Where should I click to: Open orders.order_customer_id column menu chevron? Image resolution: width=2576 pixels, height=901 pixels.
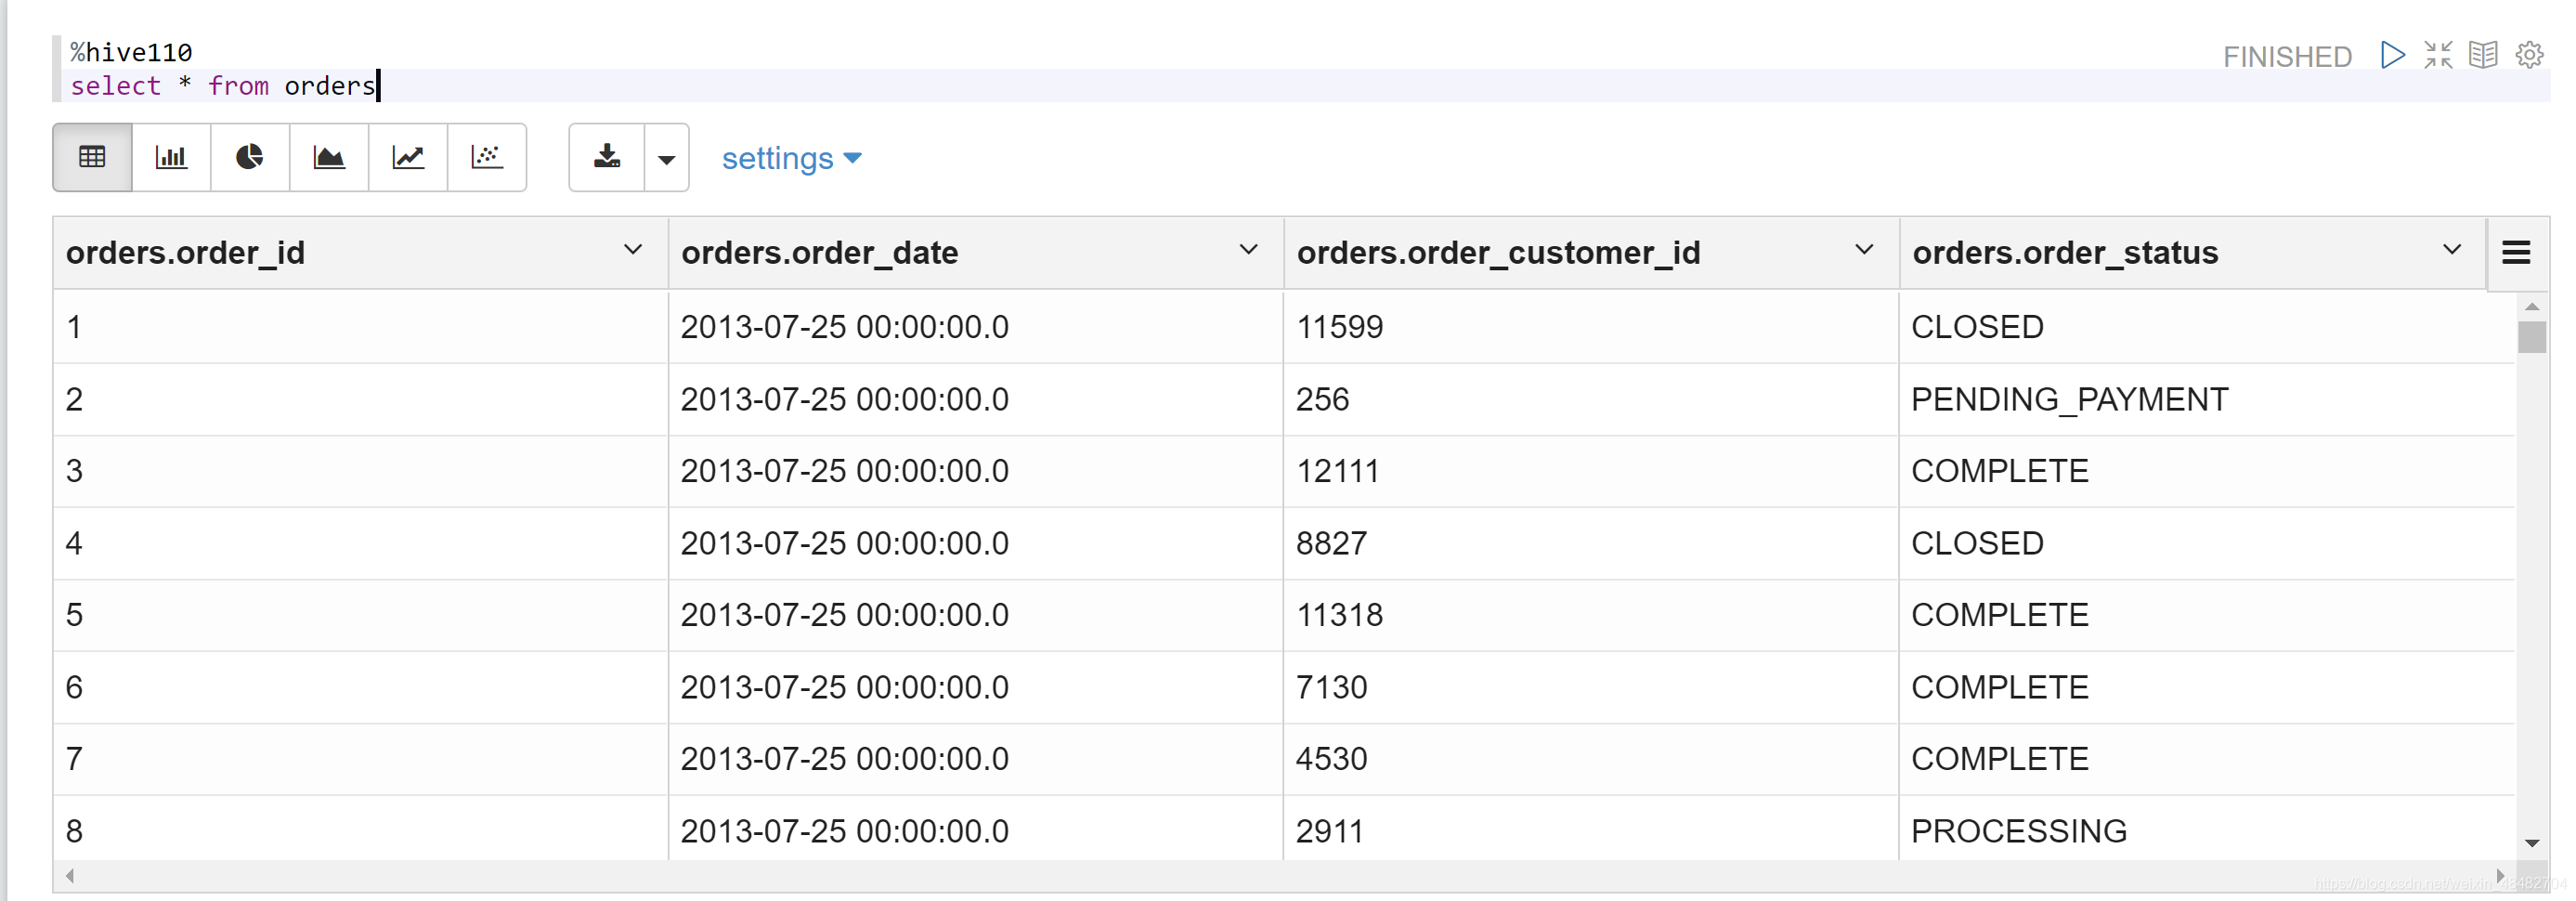click(1864, 250)
